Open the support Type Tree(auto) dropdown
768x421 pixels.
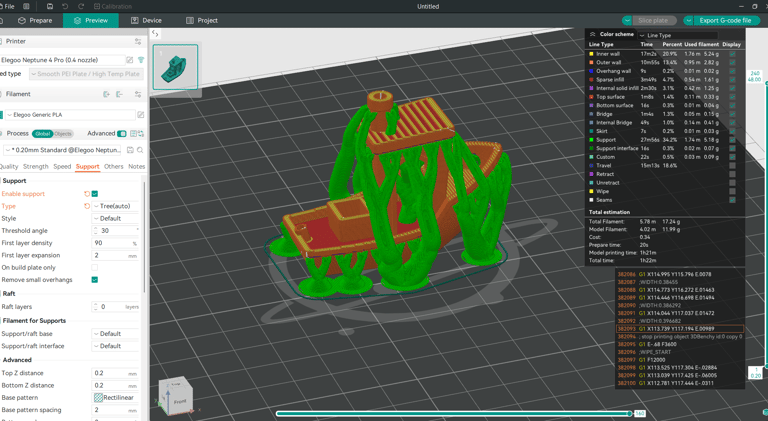pos(116,206)
